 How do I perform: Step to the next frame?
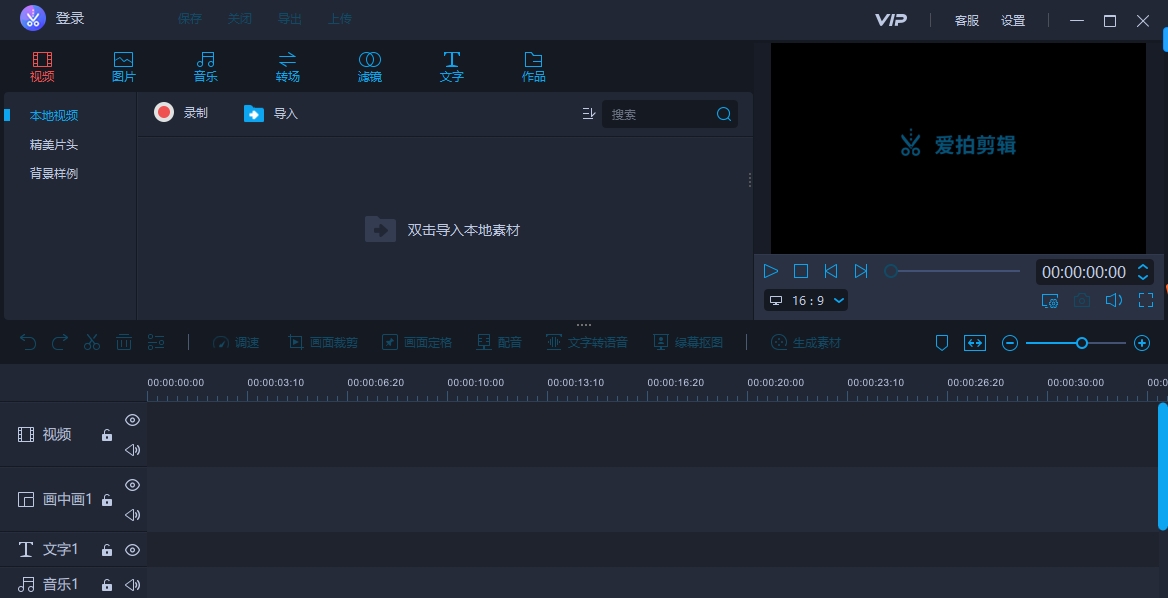(861, 271)
